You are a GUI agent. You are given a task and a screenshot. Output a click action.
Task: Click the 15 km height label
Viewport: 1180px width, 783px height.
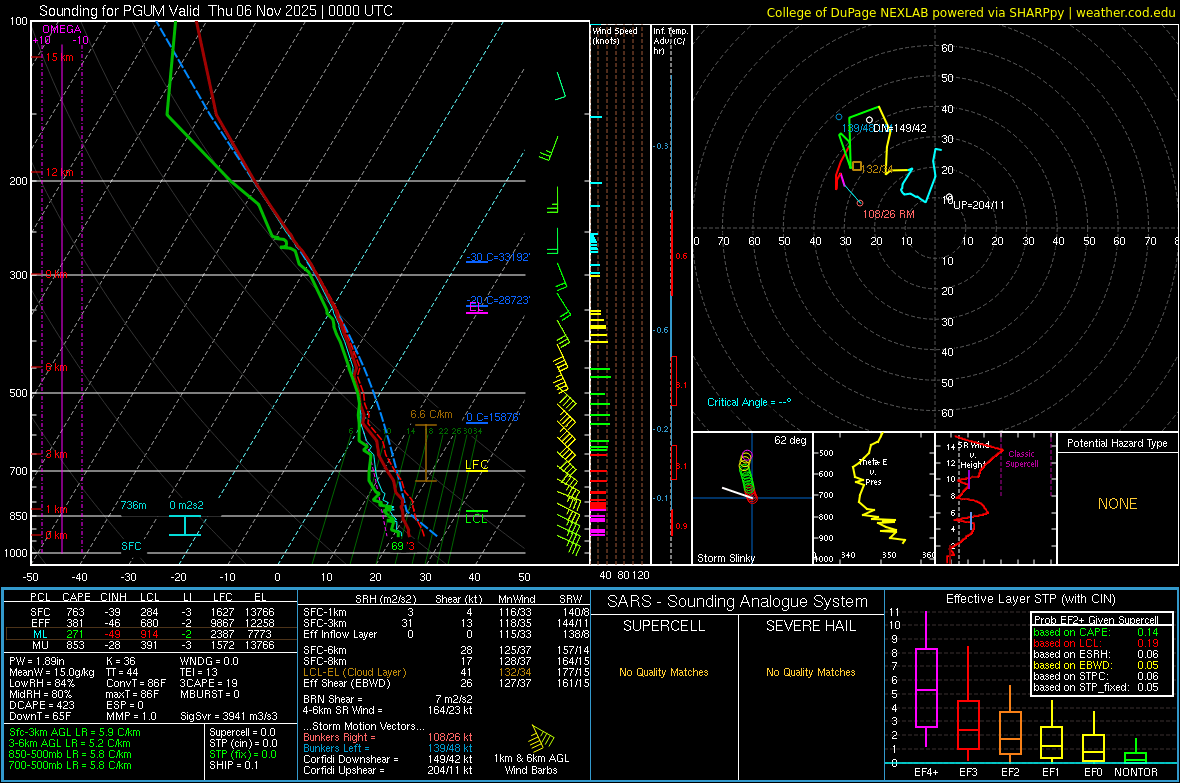(59, 57)
